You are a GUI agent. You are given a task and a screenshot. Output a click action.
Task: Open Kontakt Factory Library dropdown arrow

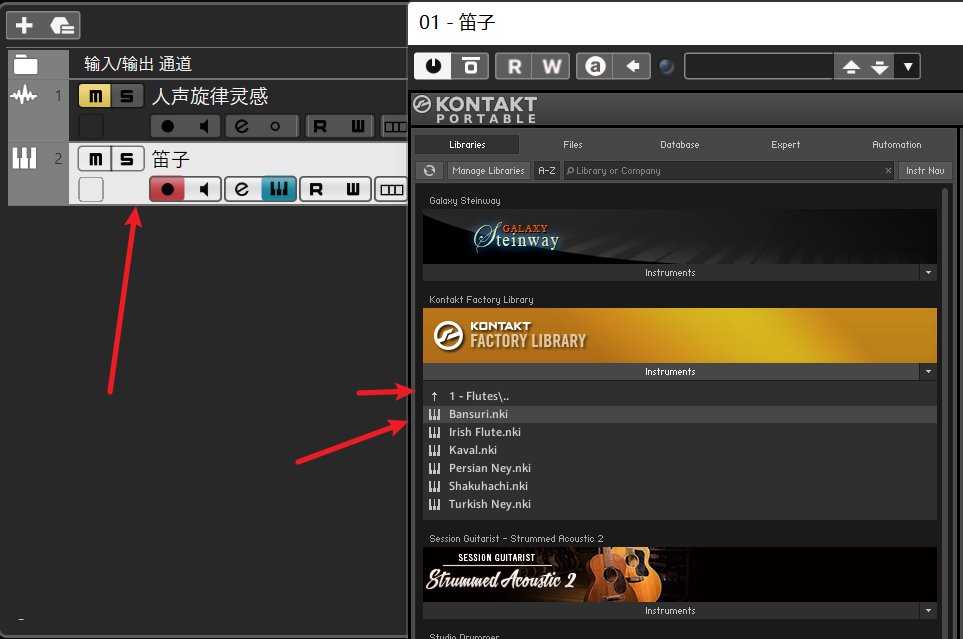928,372
